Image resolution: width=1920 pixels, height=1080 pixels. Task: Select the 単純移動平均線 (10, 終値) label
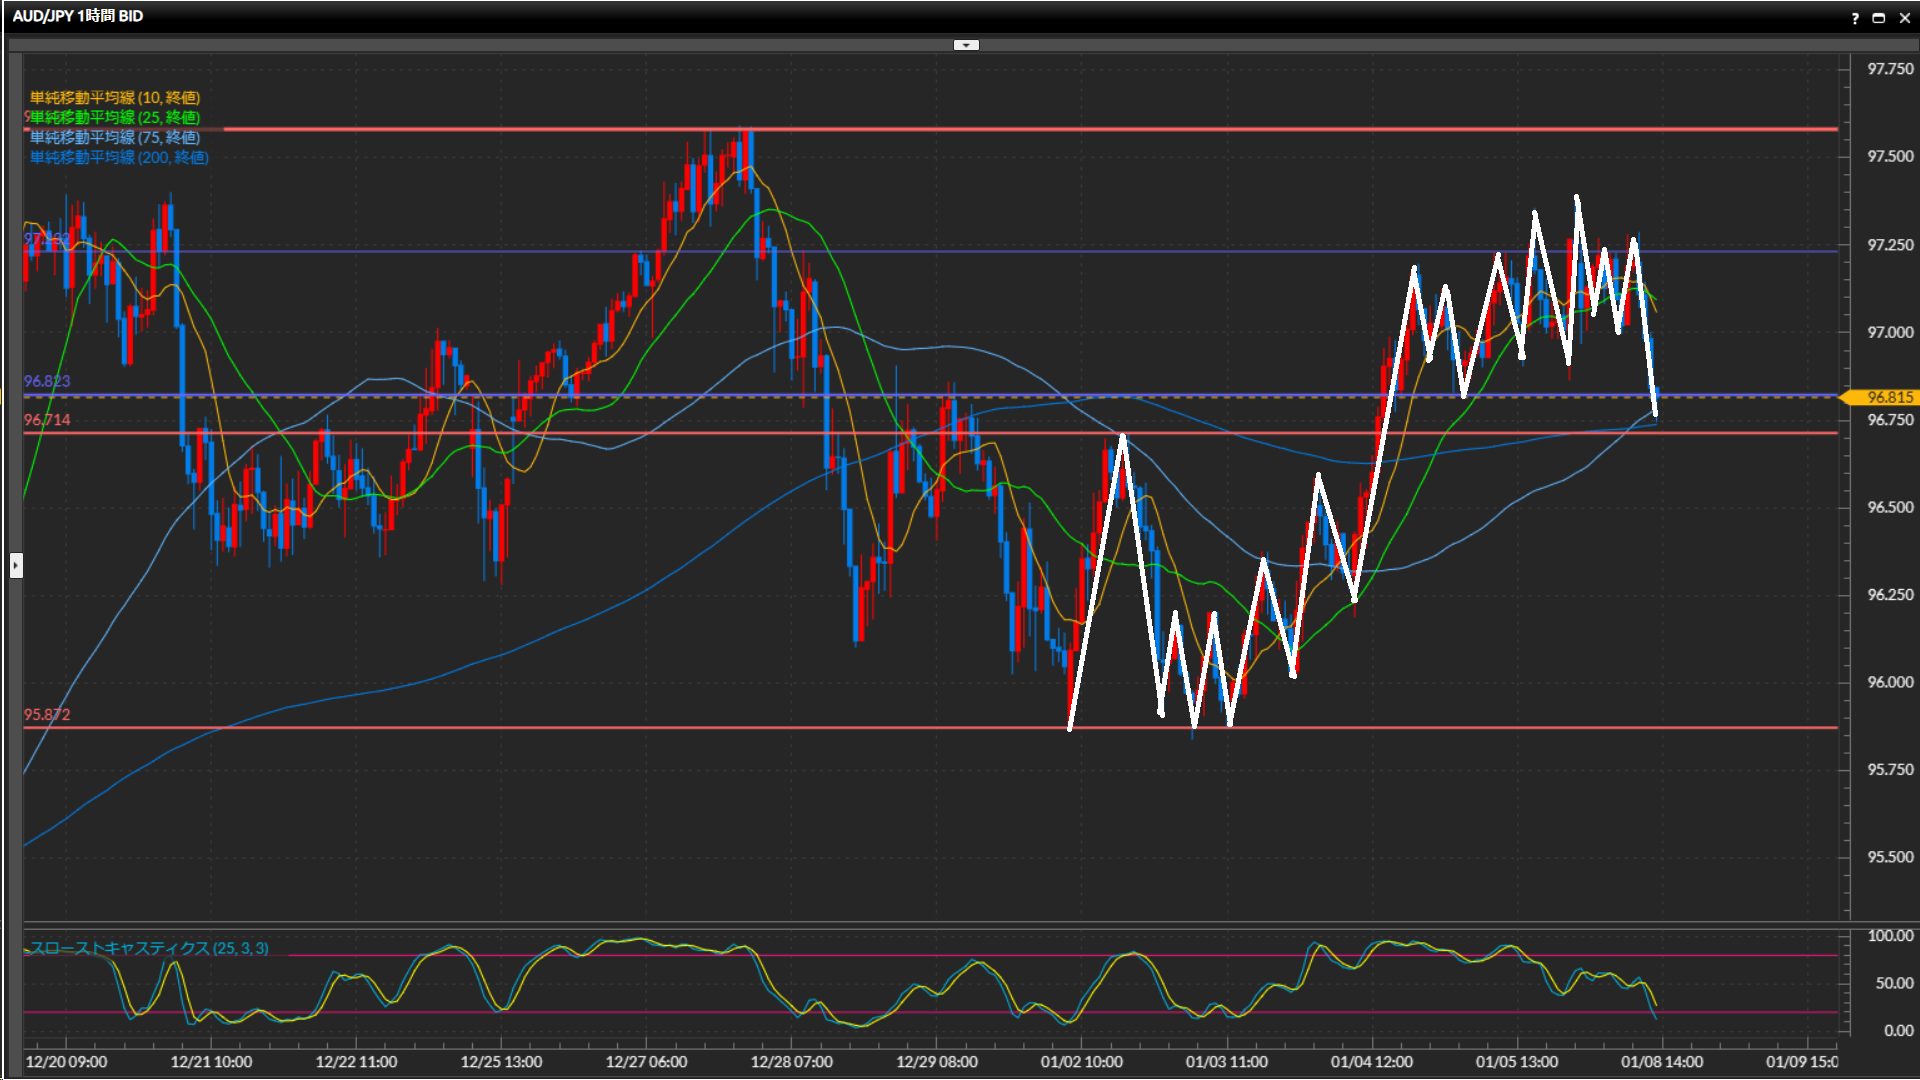point(115,97)
